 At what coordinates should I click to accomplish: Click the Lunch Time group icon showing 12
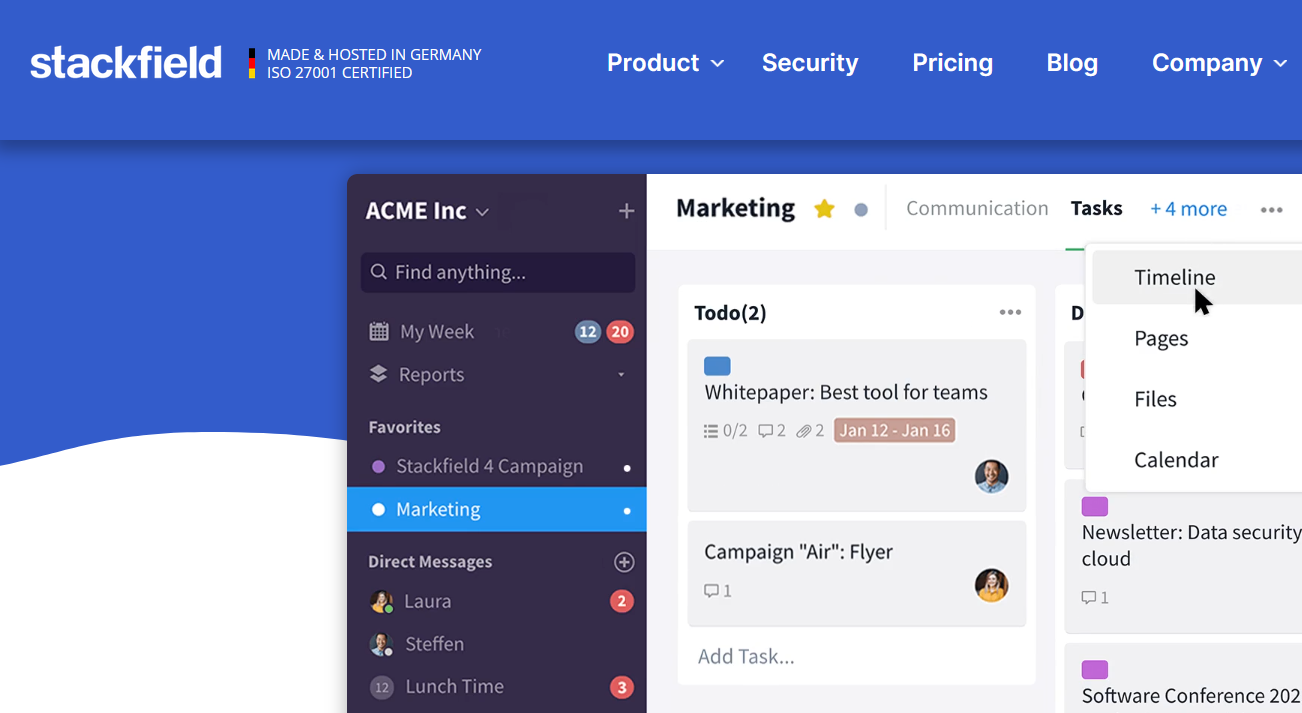pyautogui.click(x=381, y=687)
